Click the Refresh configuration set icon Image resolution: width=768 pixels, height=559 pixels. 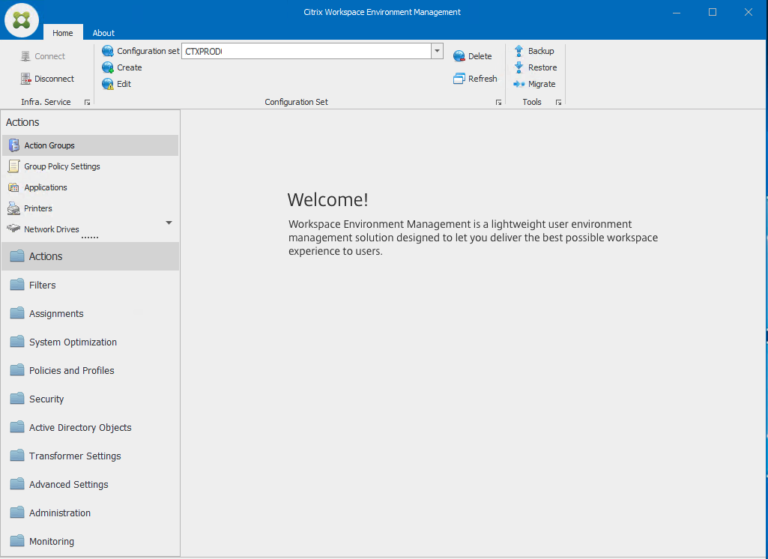459,78
